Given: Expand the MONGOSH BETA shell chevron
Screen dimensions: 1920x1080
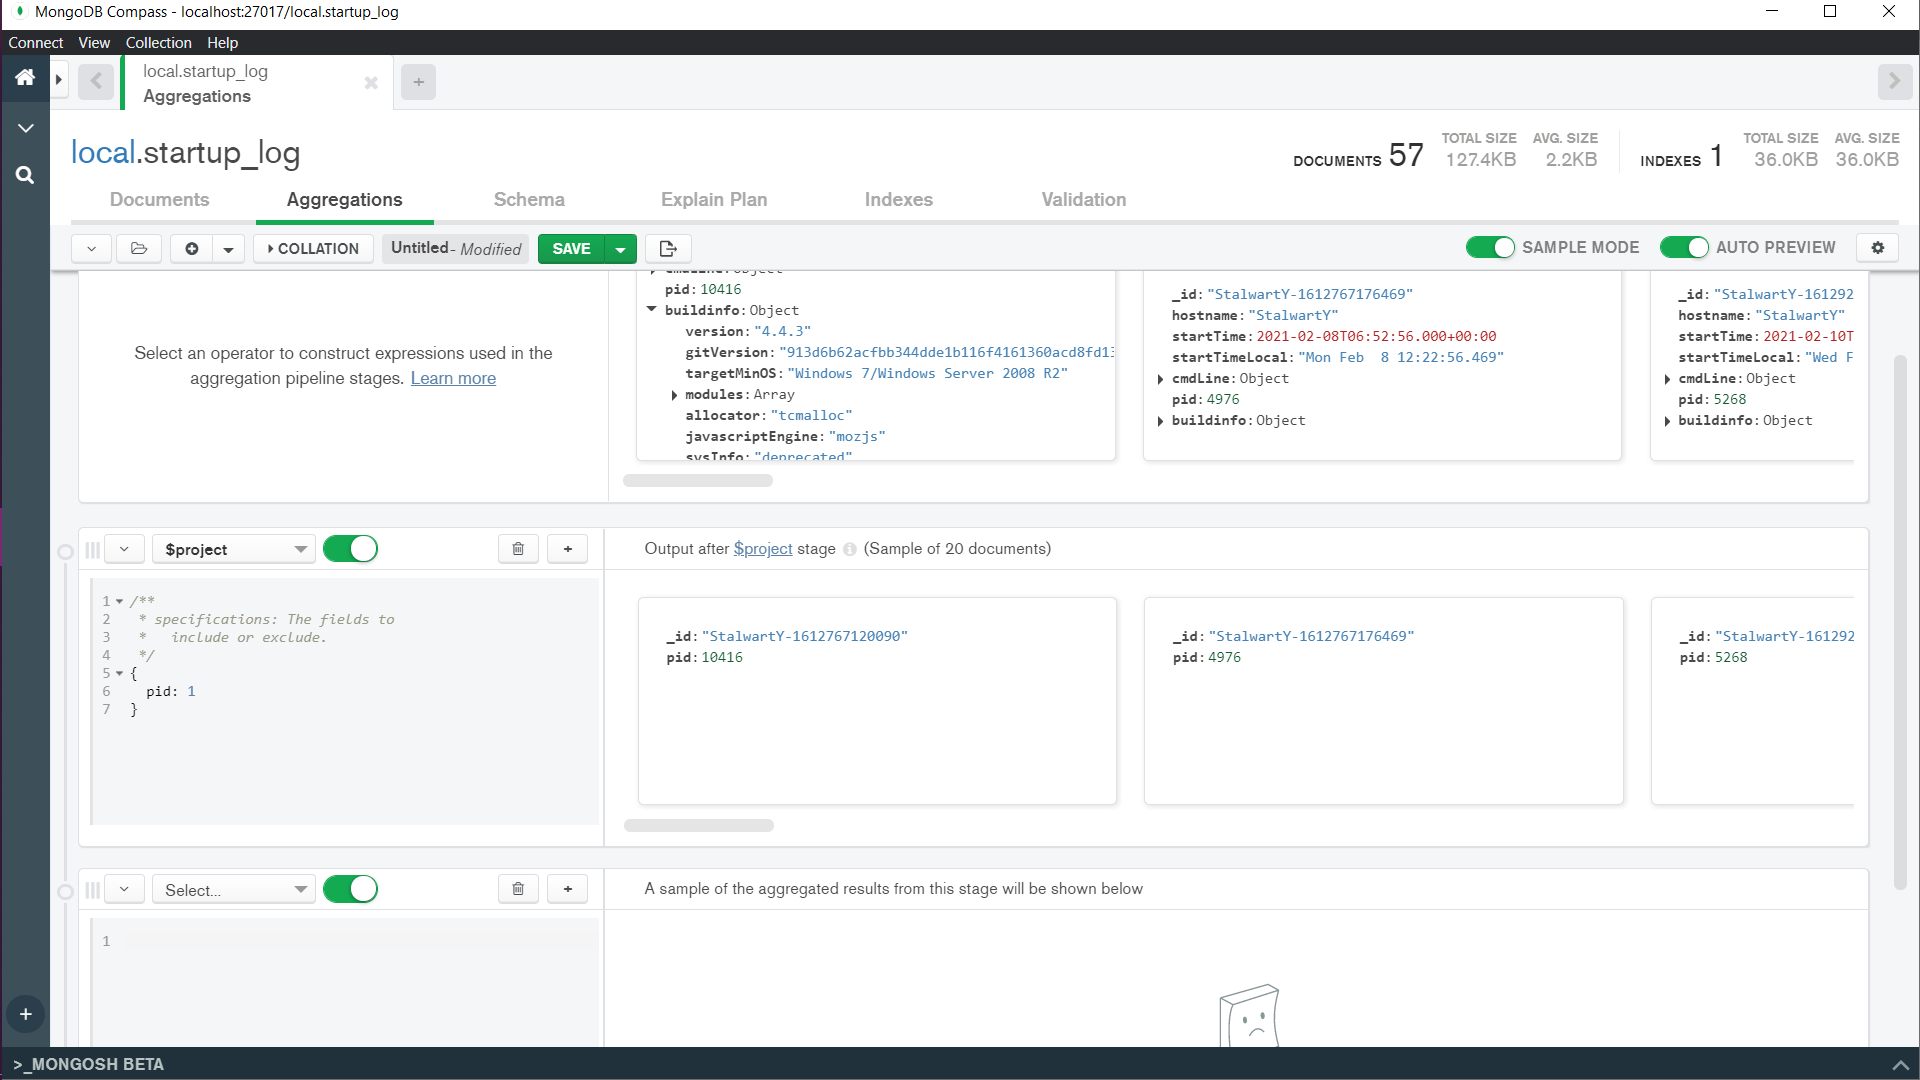Looking at the screenshot, I should (x=1900, y=1065).
